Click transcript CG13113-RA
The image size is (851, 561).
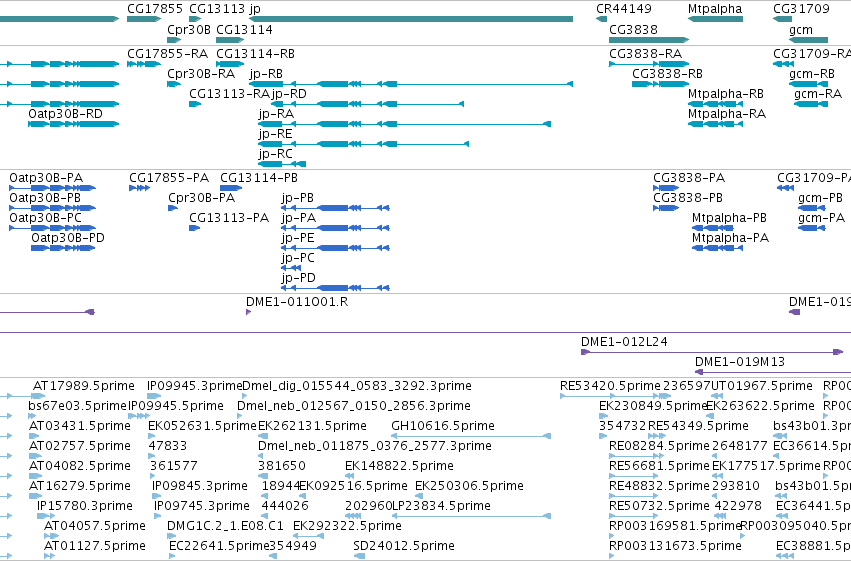229,94
